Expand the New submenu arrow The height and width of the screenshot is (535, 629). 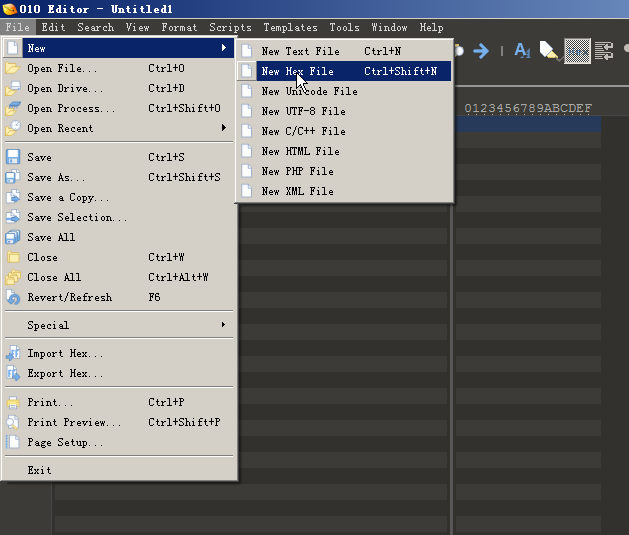[x=224, y=48]
